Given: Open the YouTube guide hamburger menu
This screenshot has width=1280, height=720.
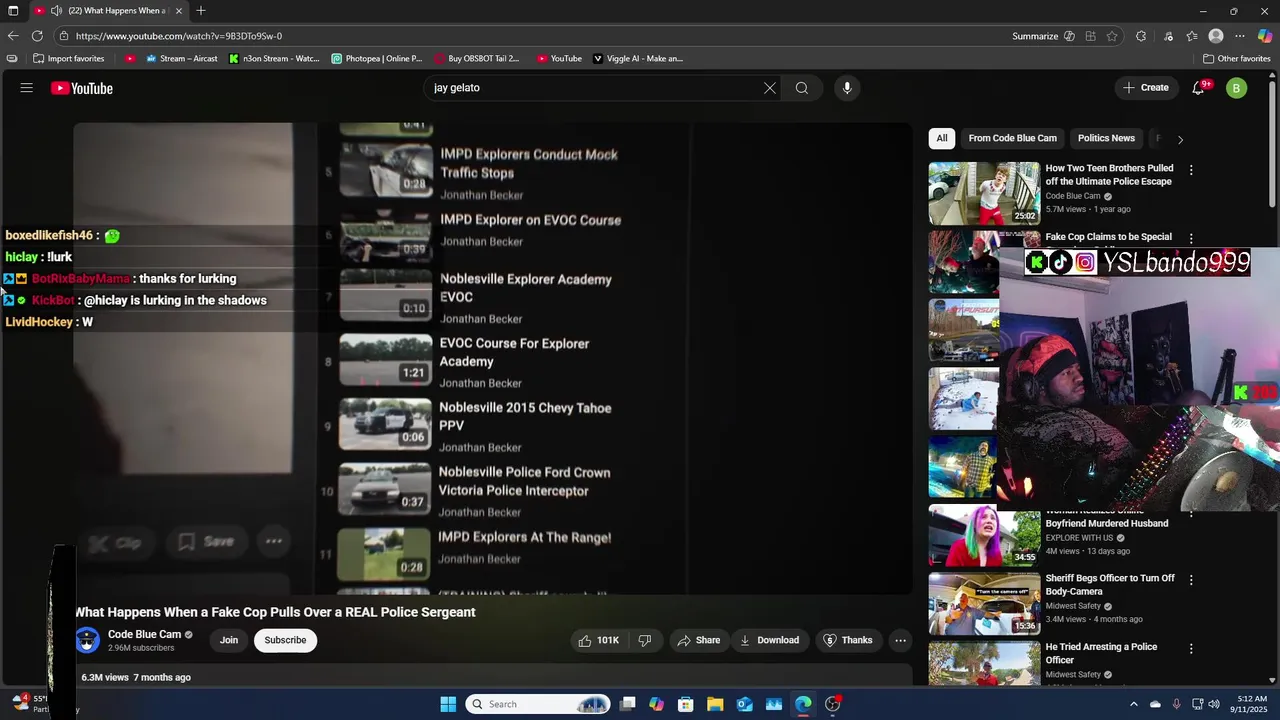Looking at the screenshot, I should click(x=27, y=88).
